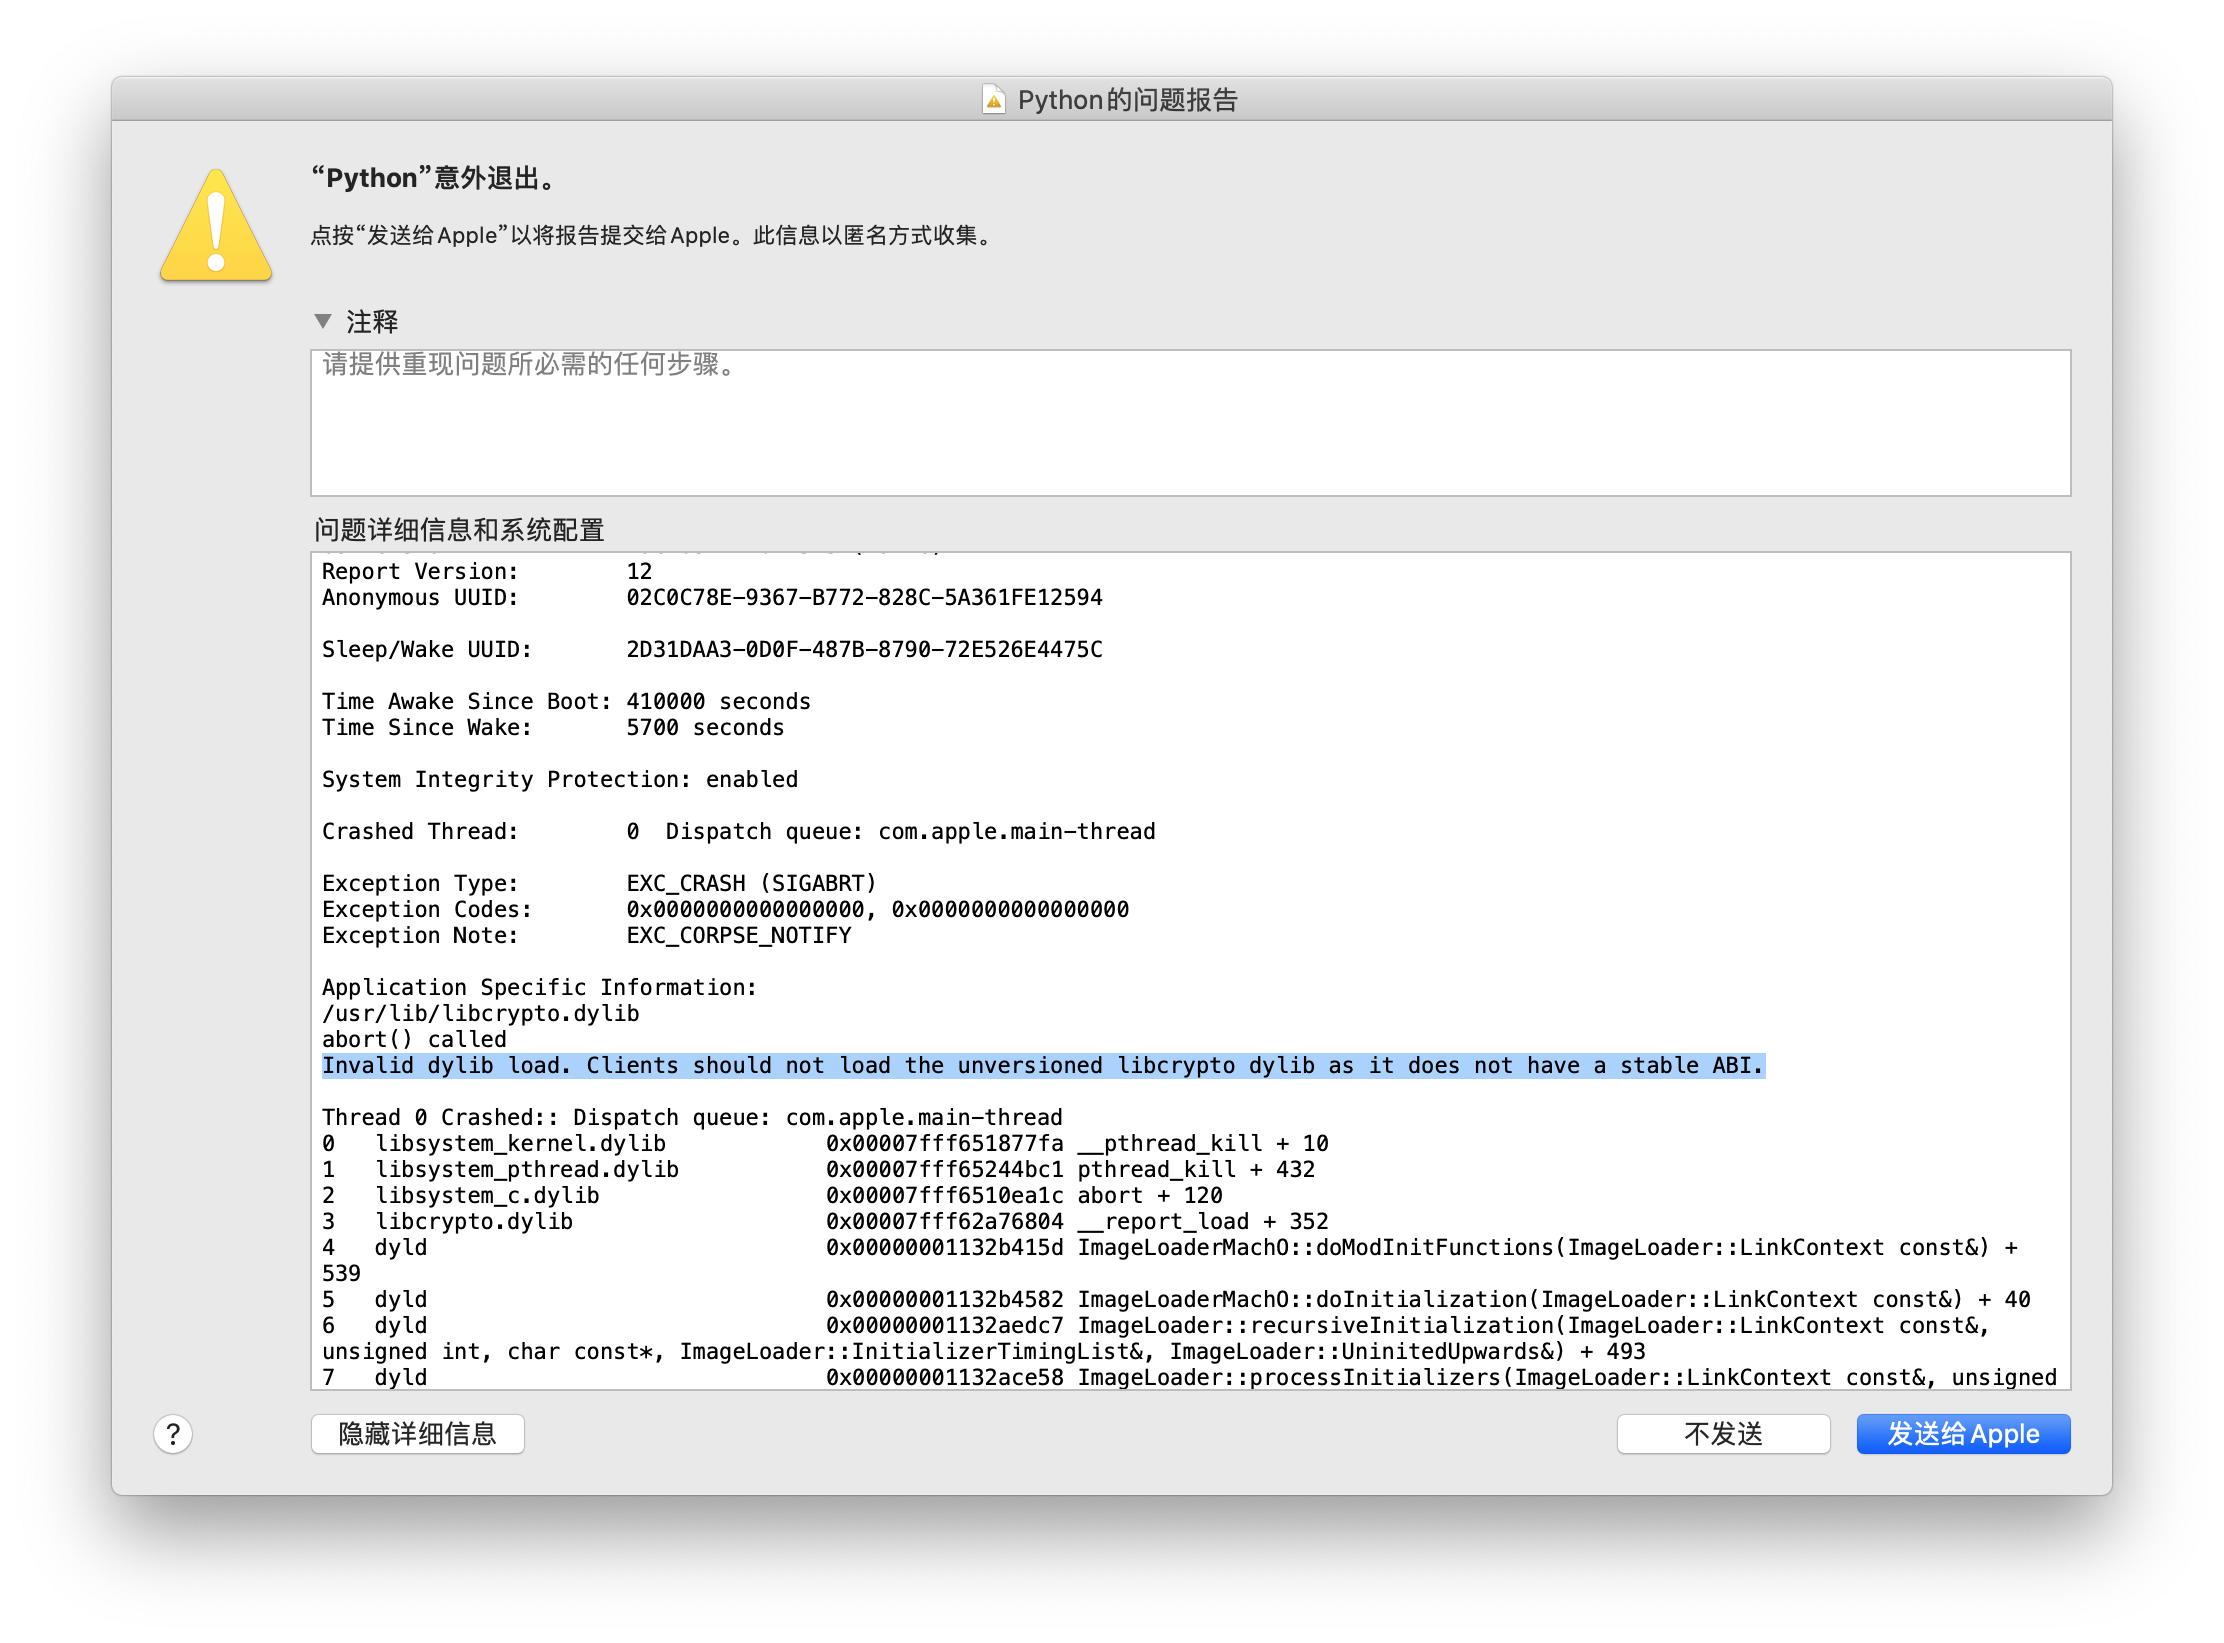The height and width of the screenshot is (1643, 2224).
Task: Click the 'Python的问题报告' window title
Action: pyautogui.click(x=1127, y=100)
